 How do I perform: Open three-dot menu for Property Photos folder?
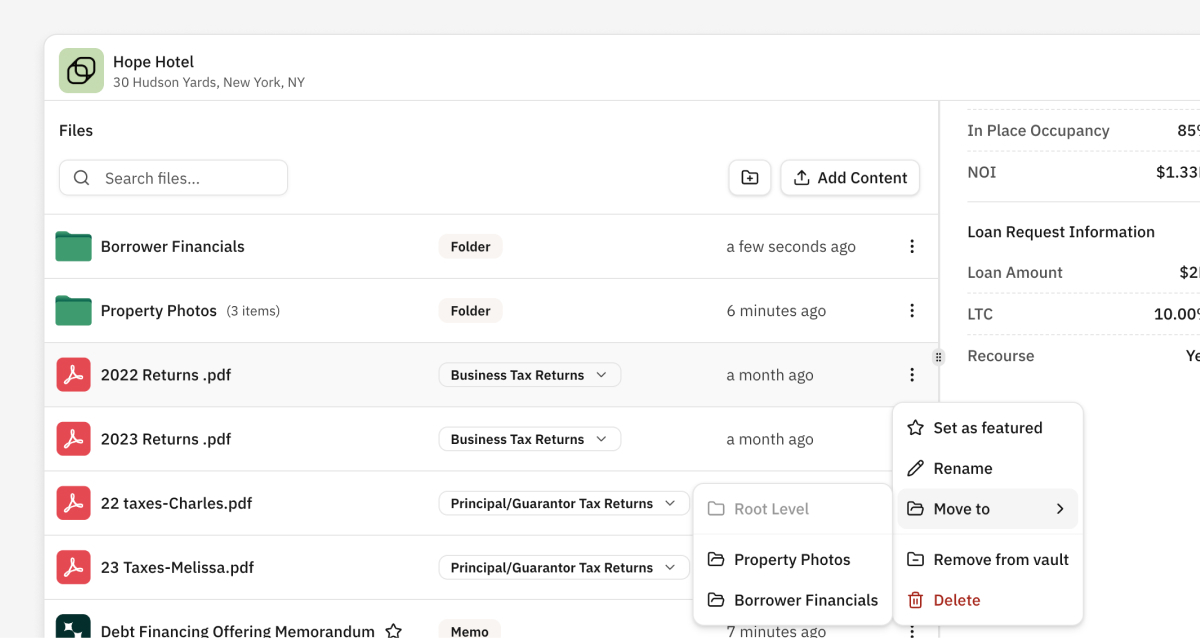click(x=911, y=311)
